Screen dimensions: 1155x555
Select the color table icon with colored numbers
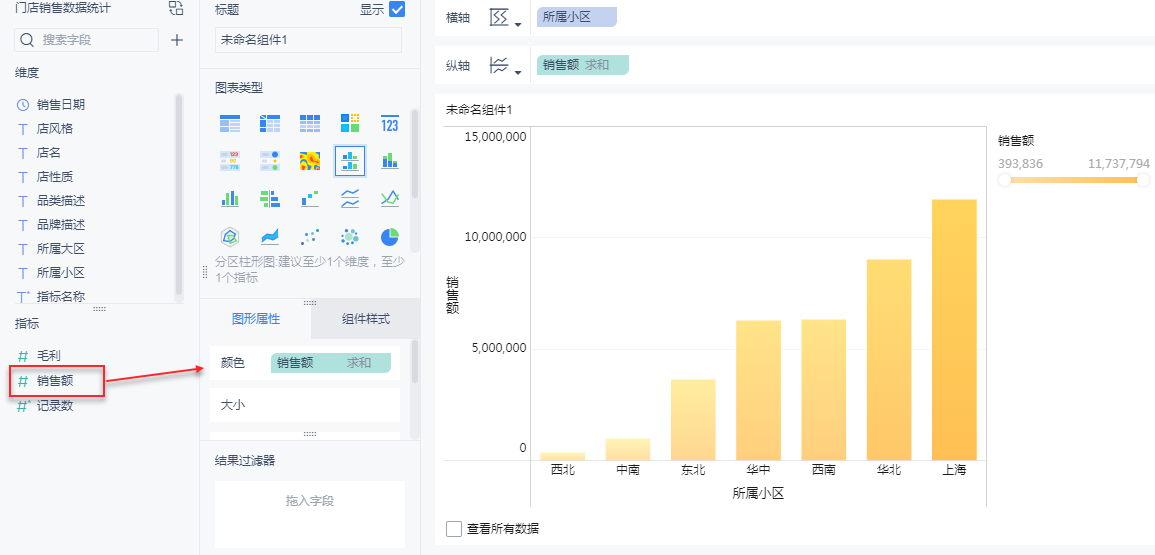point(230,161)
